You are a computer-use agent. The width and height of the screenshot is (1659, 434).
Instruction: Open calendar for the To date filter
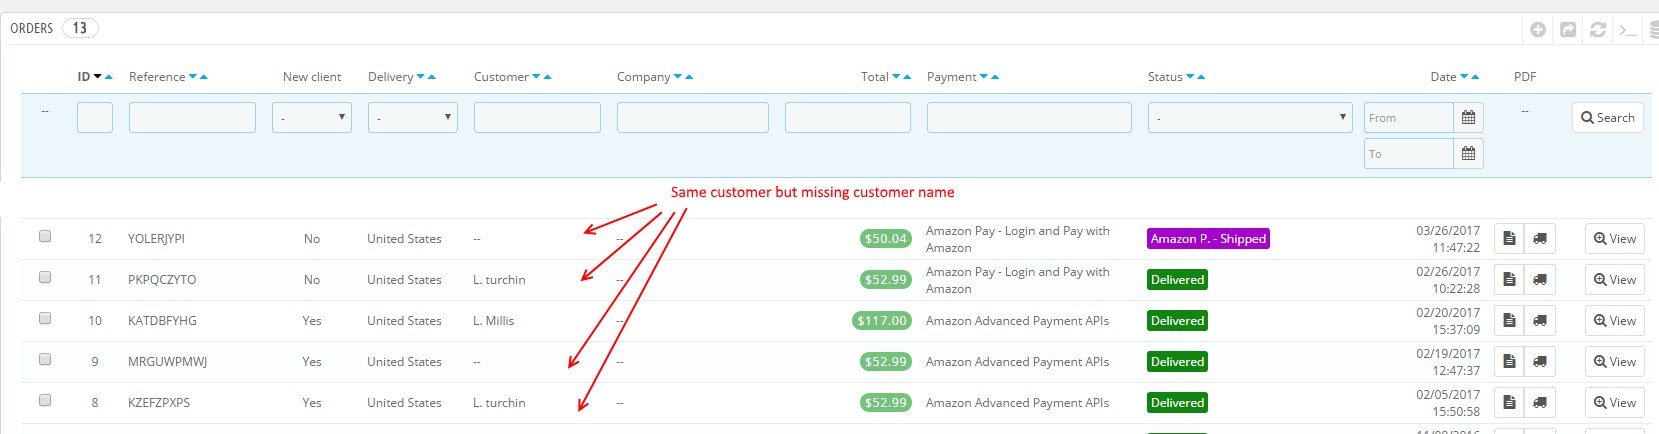tap(1468, 154)
